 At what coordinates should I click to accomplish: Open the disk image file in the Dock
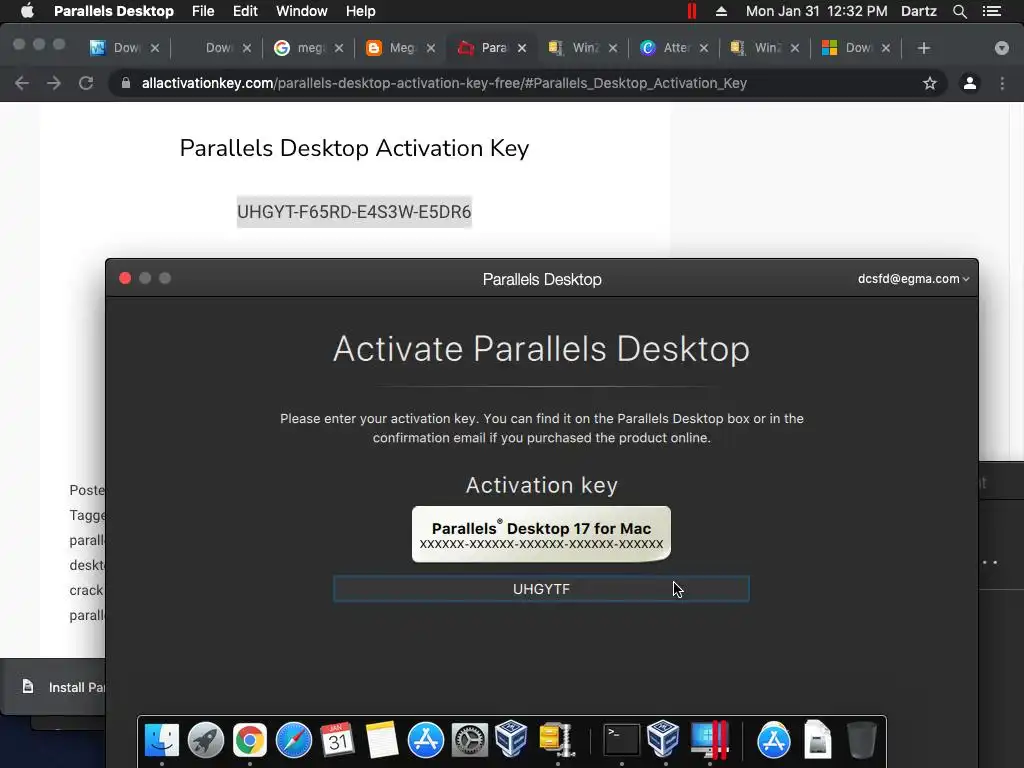[x=818, y=740]
